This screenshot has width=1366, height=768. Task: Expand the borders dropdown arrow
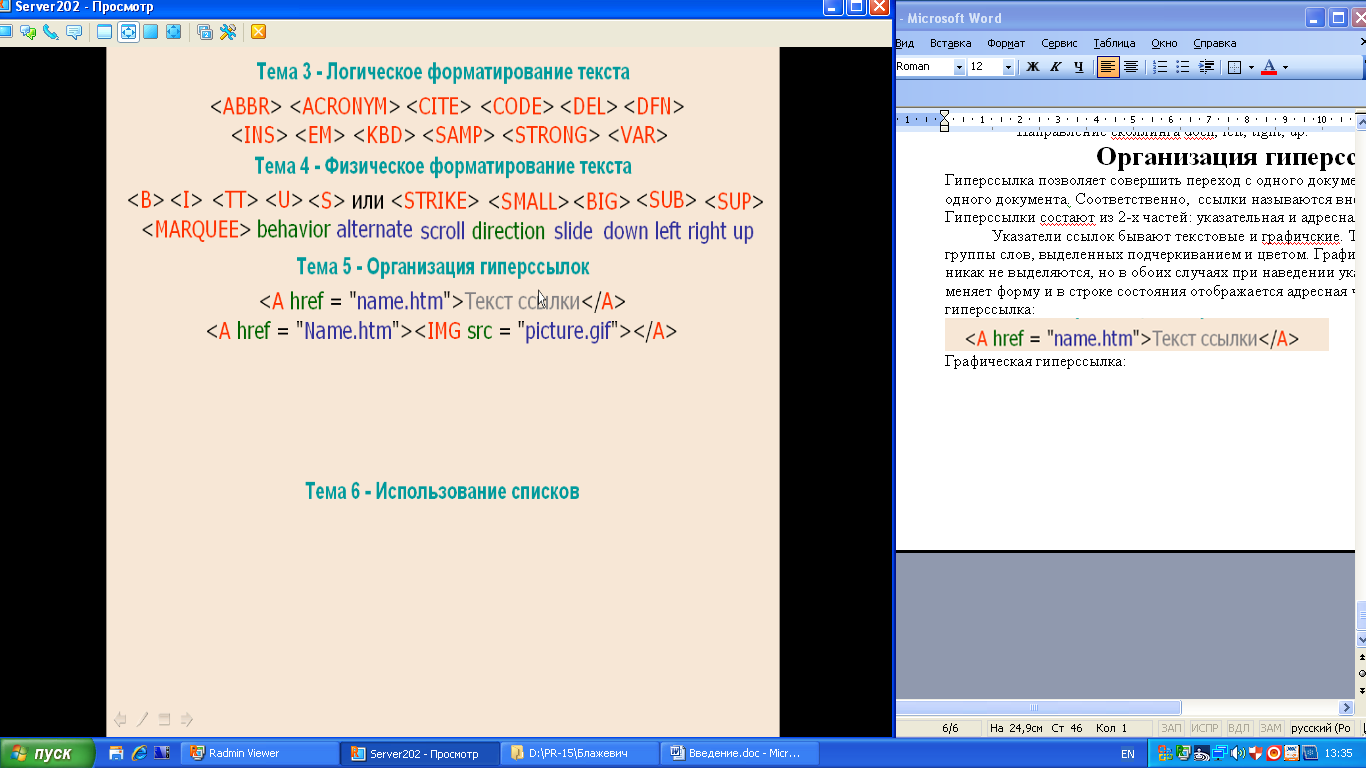(1250, 68)
